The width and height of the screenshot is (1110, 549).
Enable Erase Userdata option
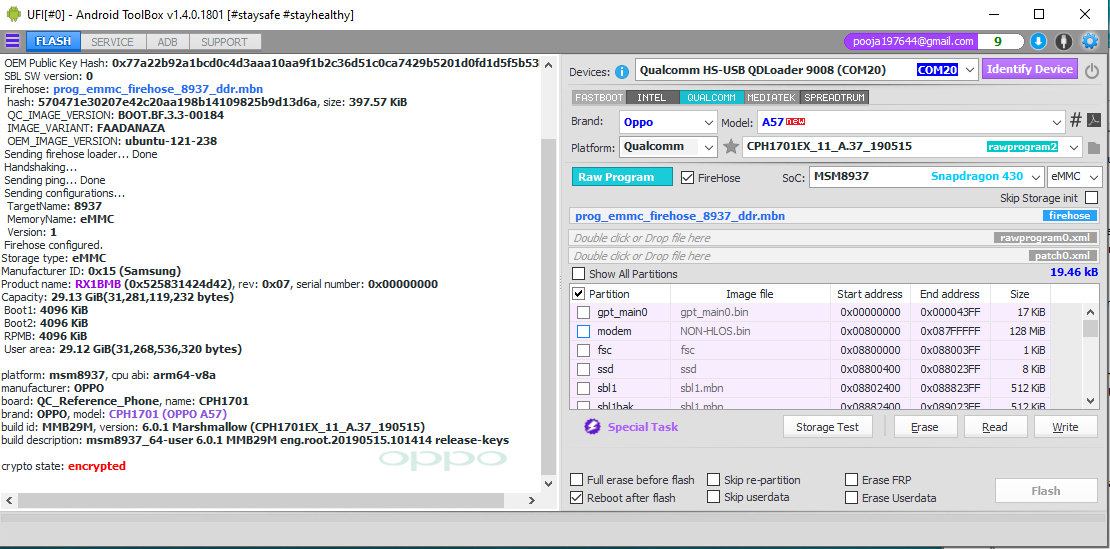tap(852, 497)
